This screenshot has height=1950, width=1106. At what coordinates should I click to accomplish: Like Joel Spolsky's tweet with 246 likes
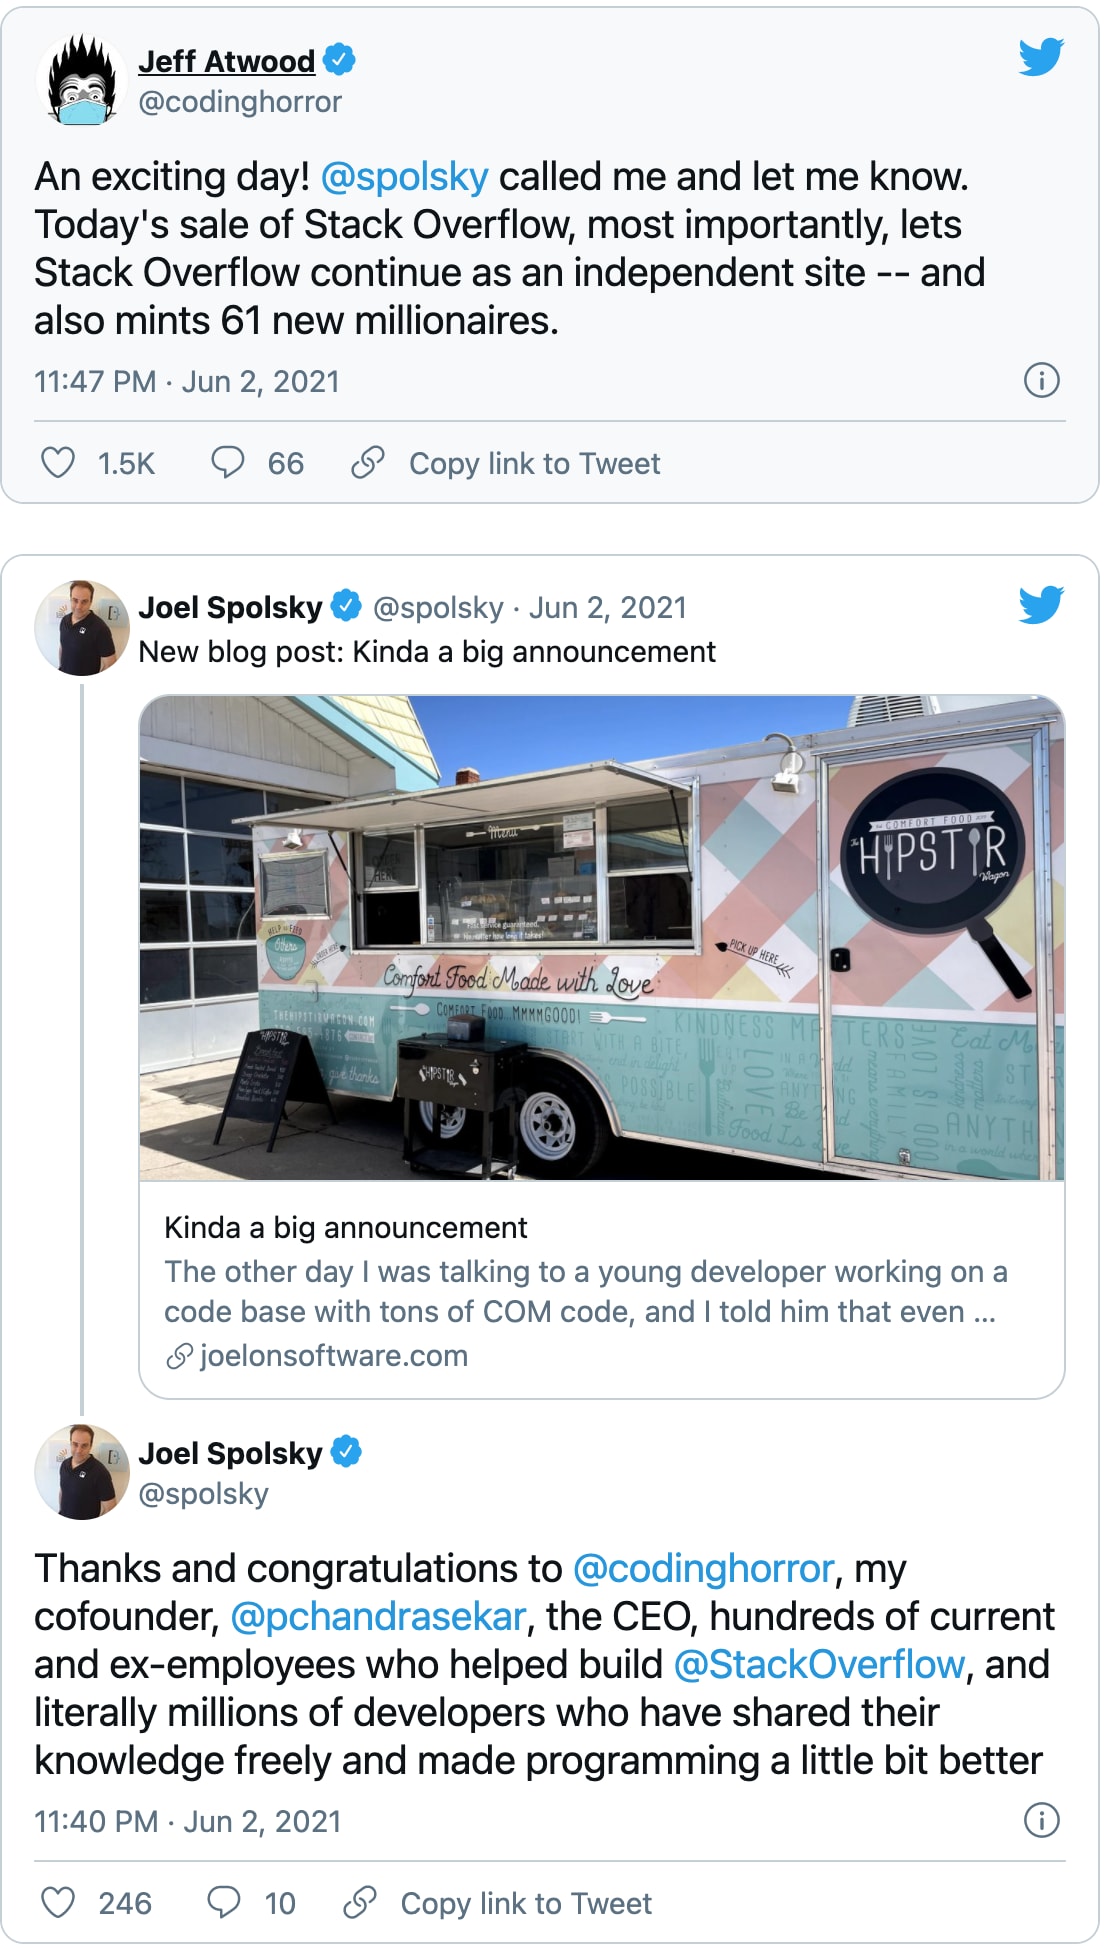click(x=58, y=1902)
